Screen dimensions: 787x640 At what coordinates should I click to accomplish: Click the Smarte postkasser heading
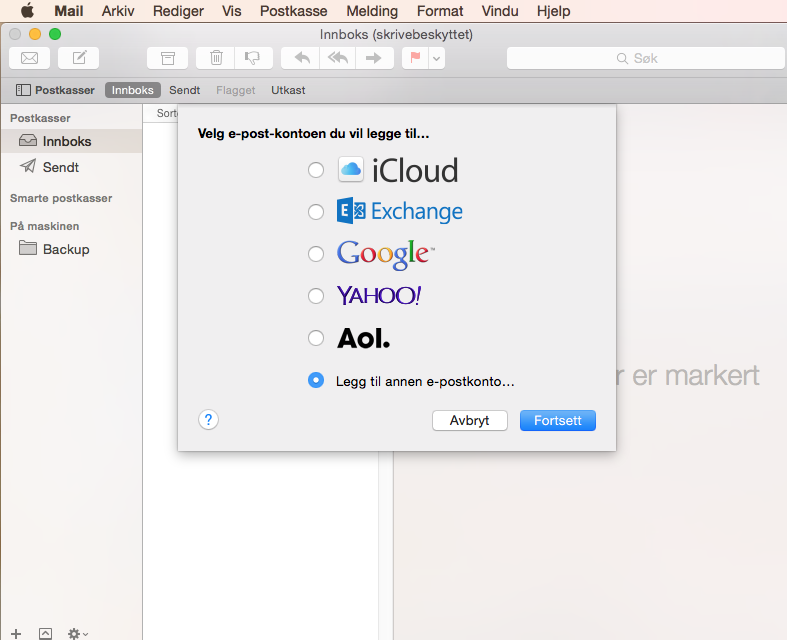[x=61, y=198]
